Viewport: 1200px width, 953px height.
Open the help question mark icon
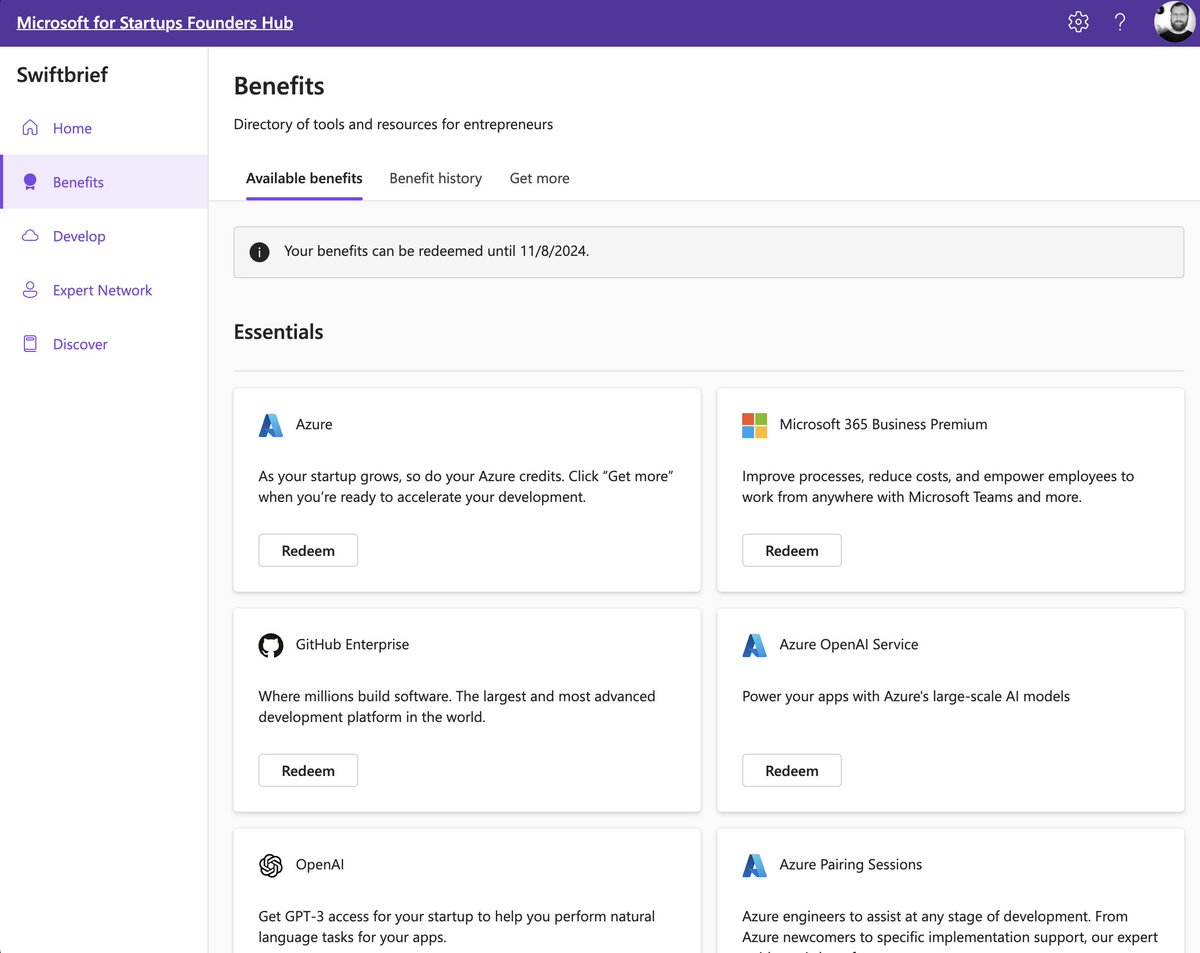click(x=1120, y=22)
